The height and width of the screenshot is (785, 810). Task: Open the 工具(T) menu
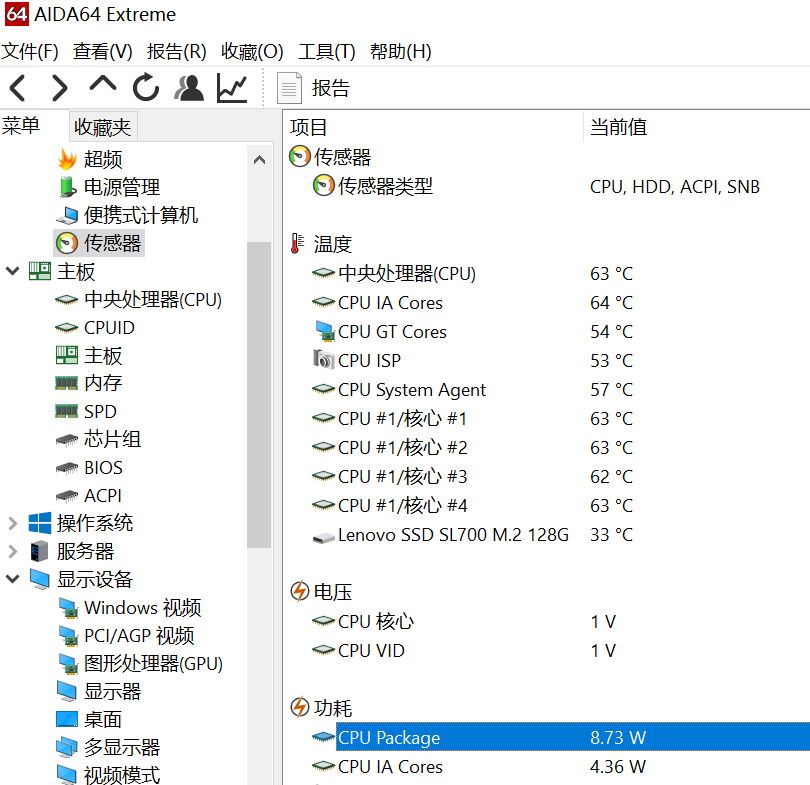pos(326,51)
